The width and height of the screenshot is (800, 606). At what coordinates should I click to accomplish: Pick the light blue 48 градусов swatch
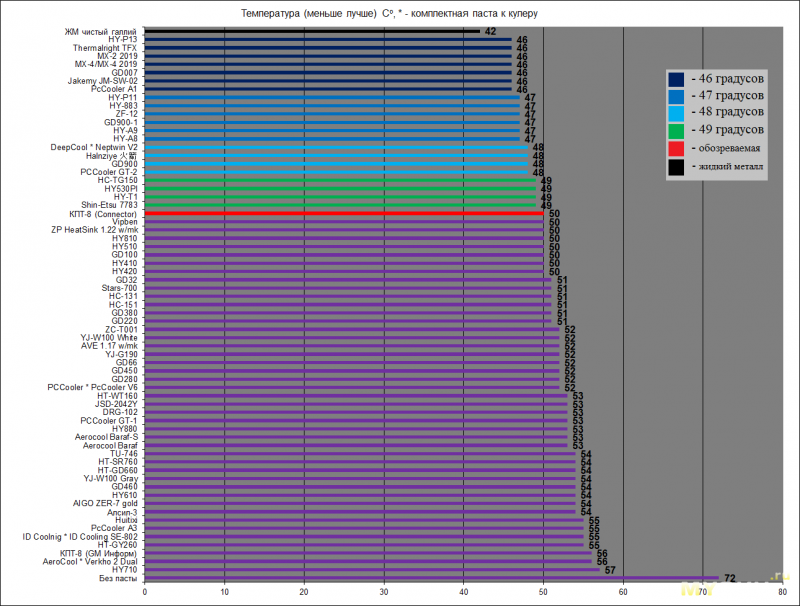[x=677, y=113]
